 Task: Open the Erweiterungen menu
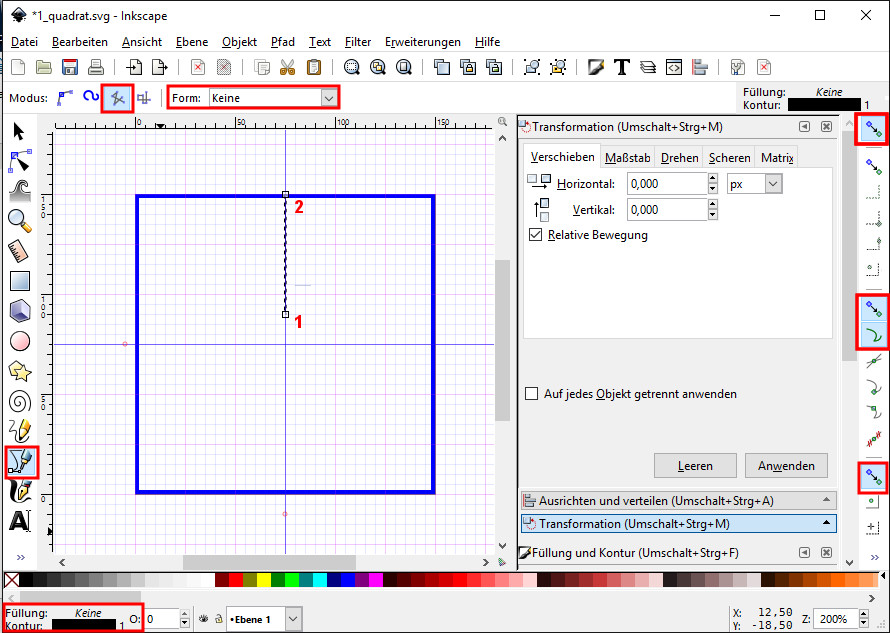[x=423, y=42]
